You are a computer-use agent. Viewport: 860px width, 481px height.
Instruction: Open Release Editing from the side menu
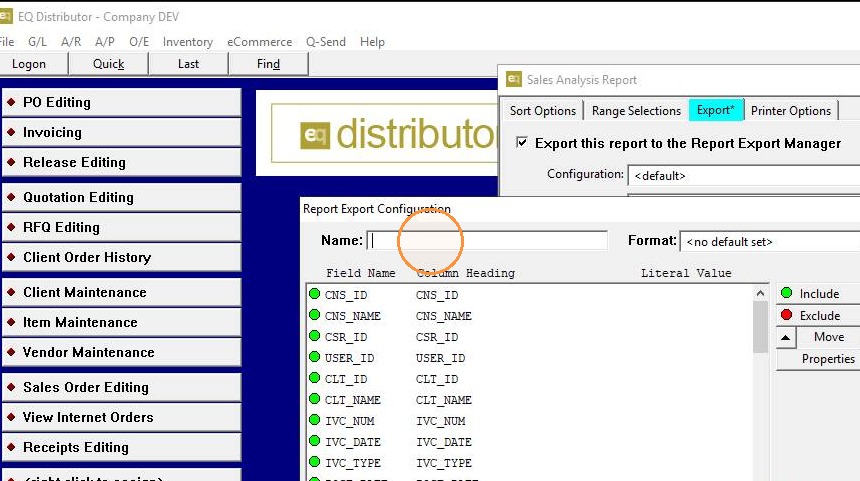click(122, 163)
